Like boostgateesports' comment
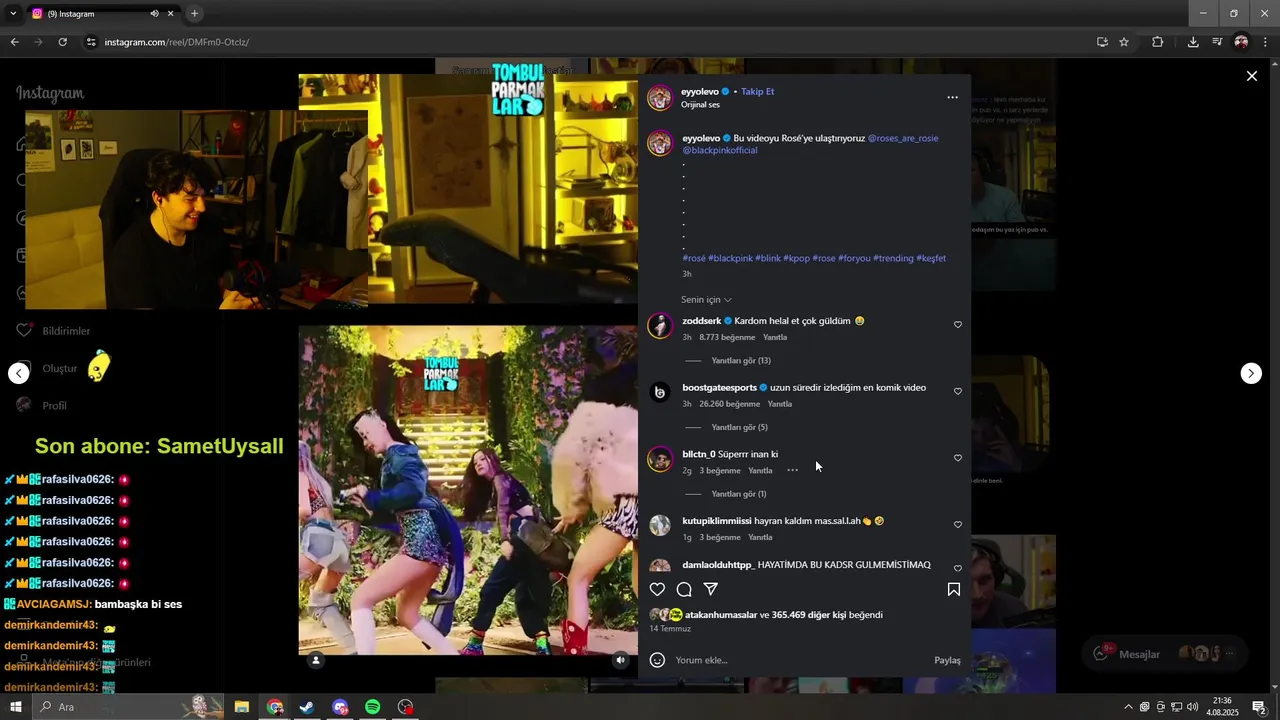Image resolution: width=1280 pixels, height=720 pixels. (957, 392)
